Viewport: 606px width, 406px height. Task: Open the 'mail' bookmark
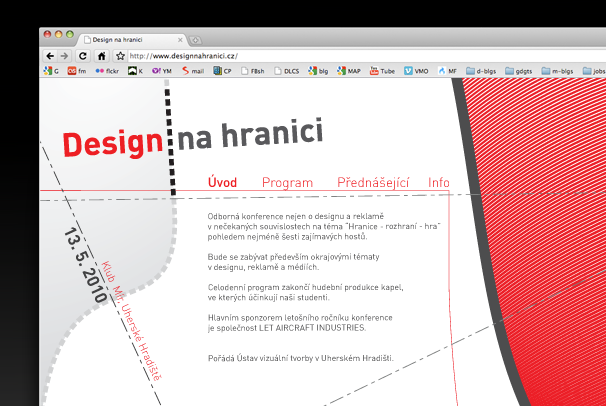coord(192,72)
